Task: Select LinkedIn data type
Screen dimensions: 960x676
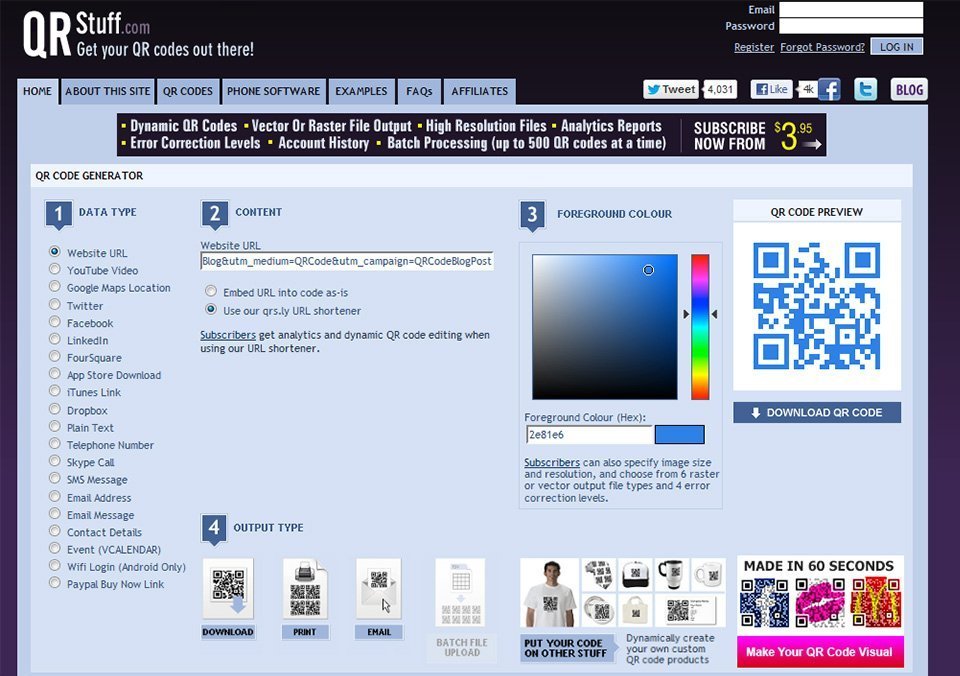Action: 54,339
